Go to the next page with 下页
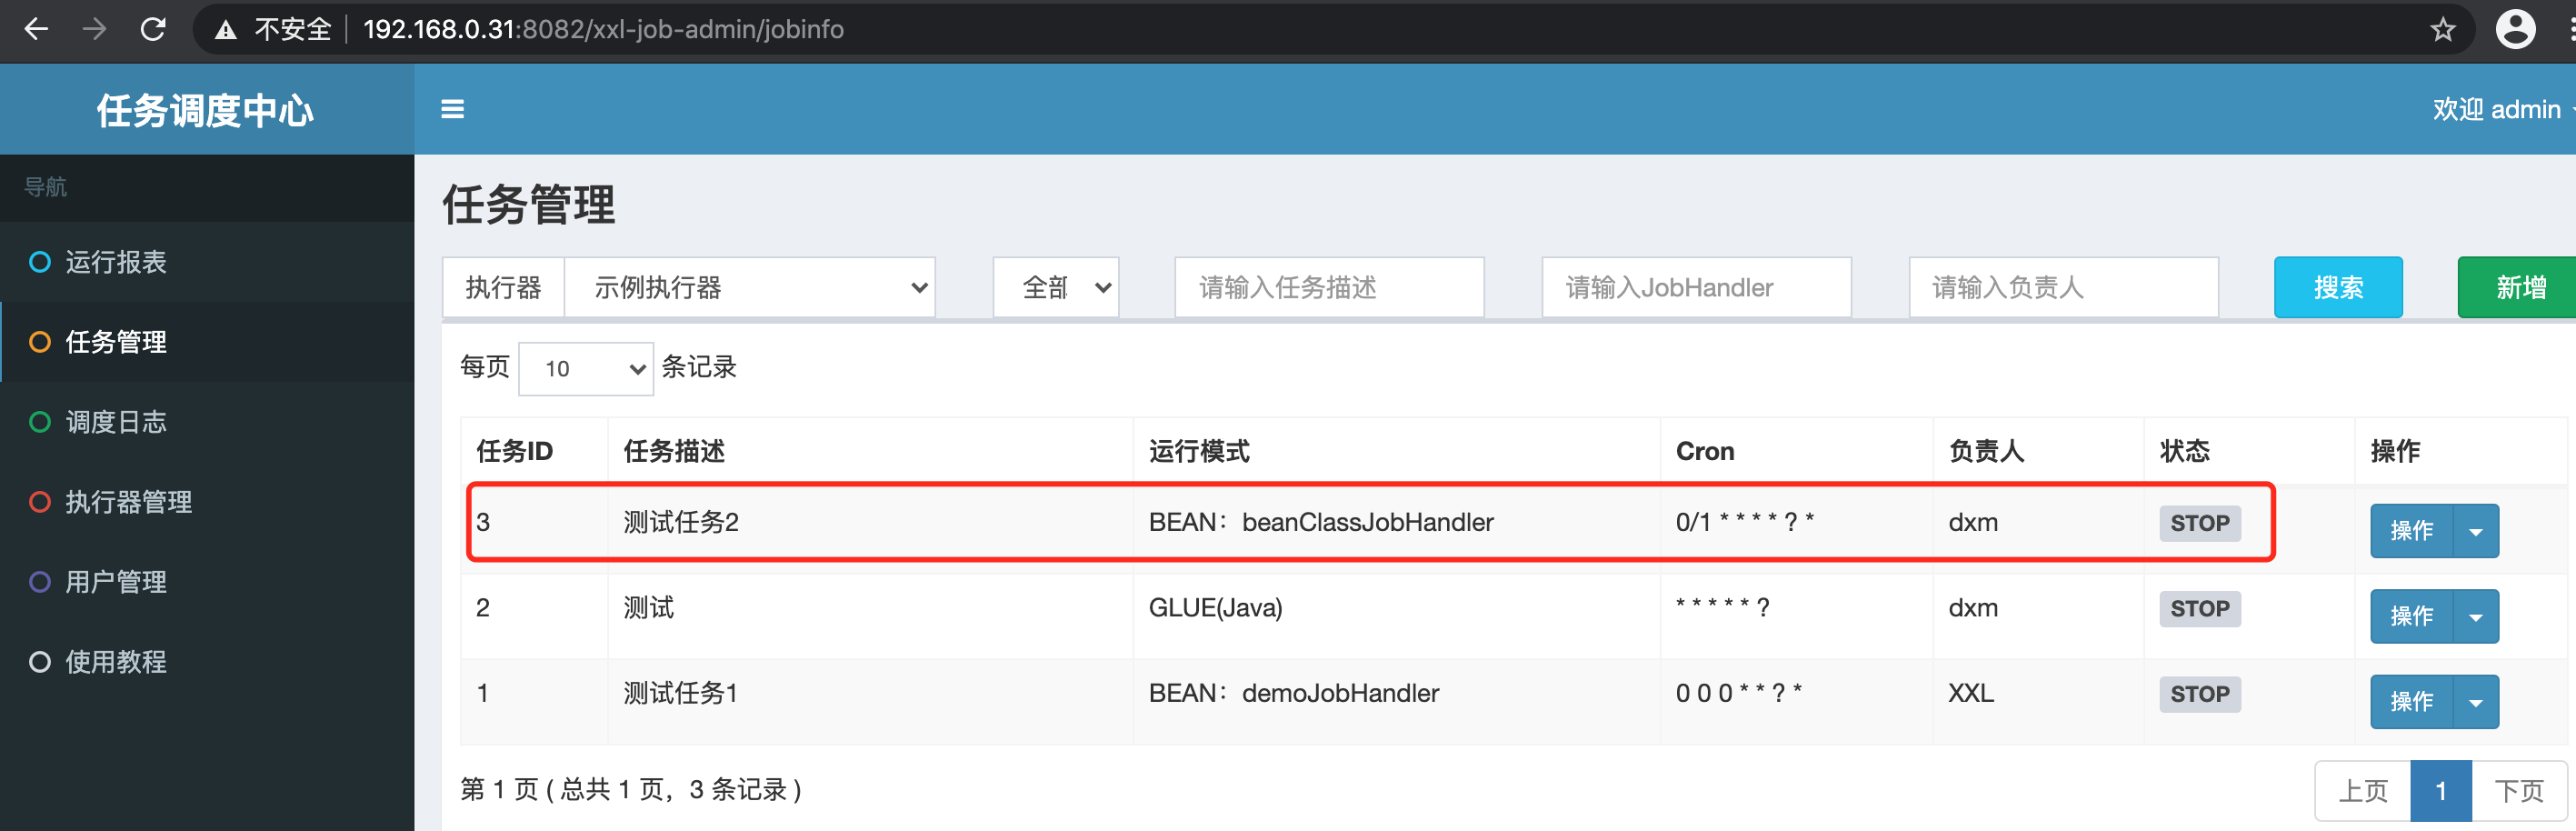The image size is (2576, 831). (2519, 791)
